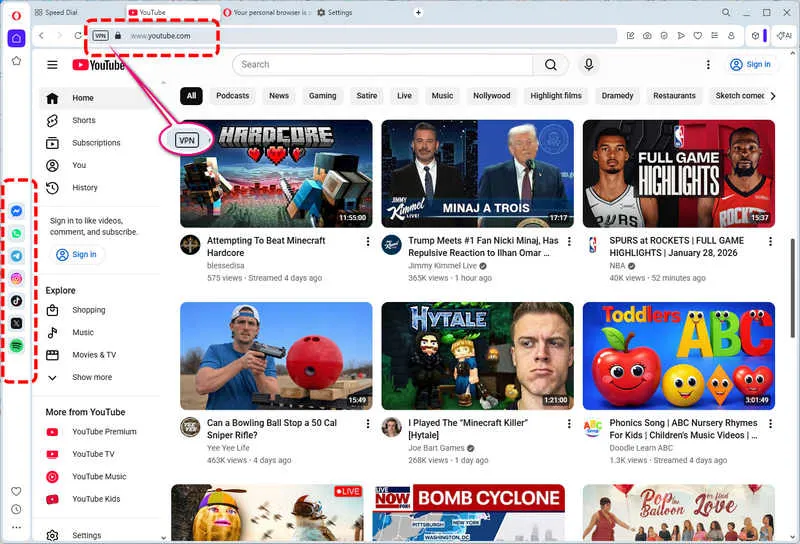Click Sign in button in left sidebar
This screenshot has height=544, width=800.
[x=77, y=255]
